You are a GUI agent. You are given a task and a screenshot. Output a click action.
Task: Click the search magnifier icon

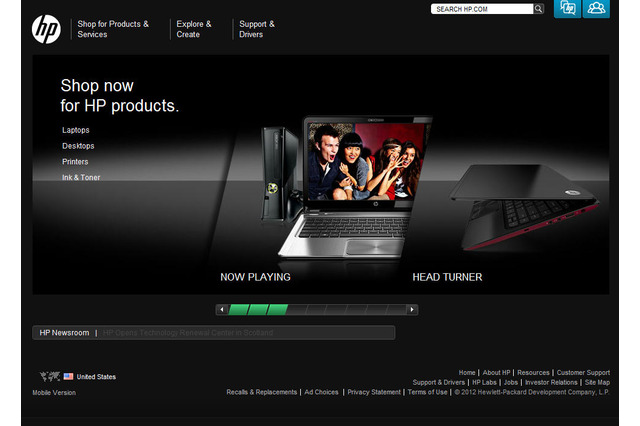(539, 9)
